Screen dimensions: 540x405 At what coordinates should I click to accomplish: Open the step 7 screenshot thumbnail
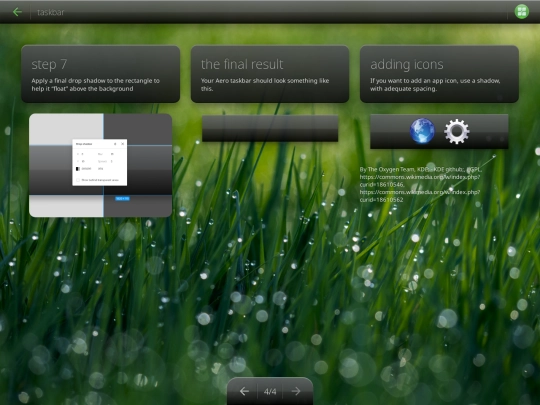coord(101,165)
